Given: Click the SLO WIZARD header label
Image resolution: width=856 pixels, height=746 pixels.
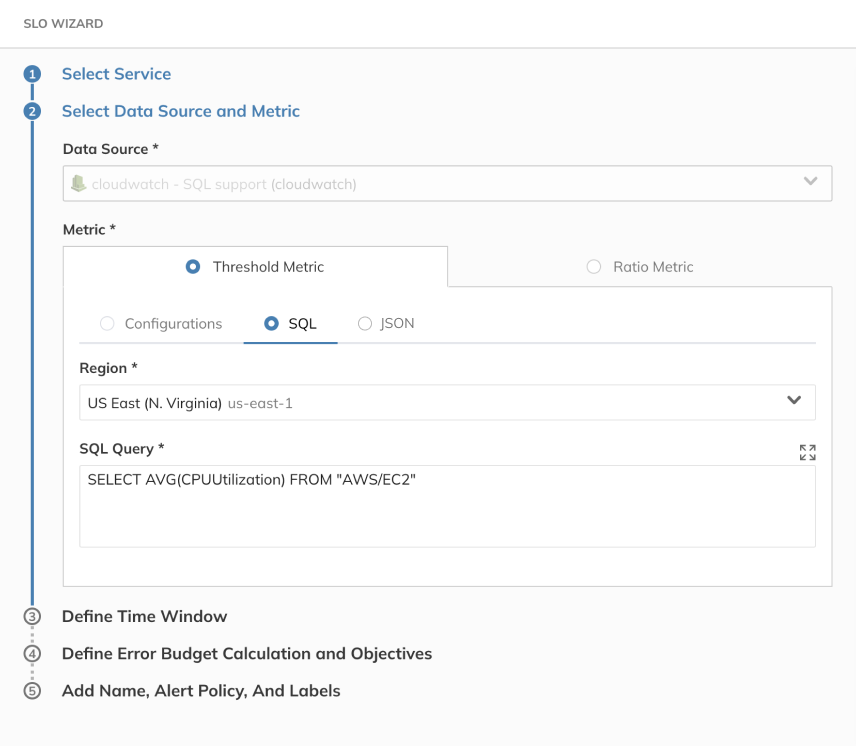Looking at the screenshot, I should tap(65, 23).
